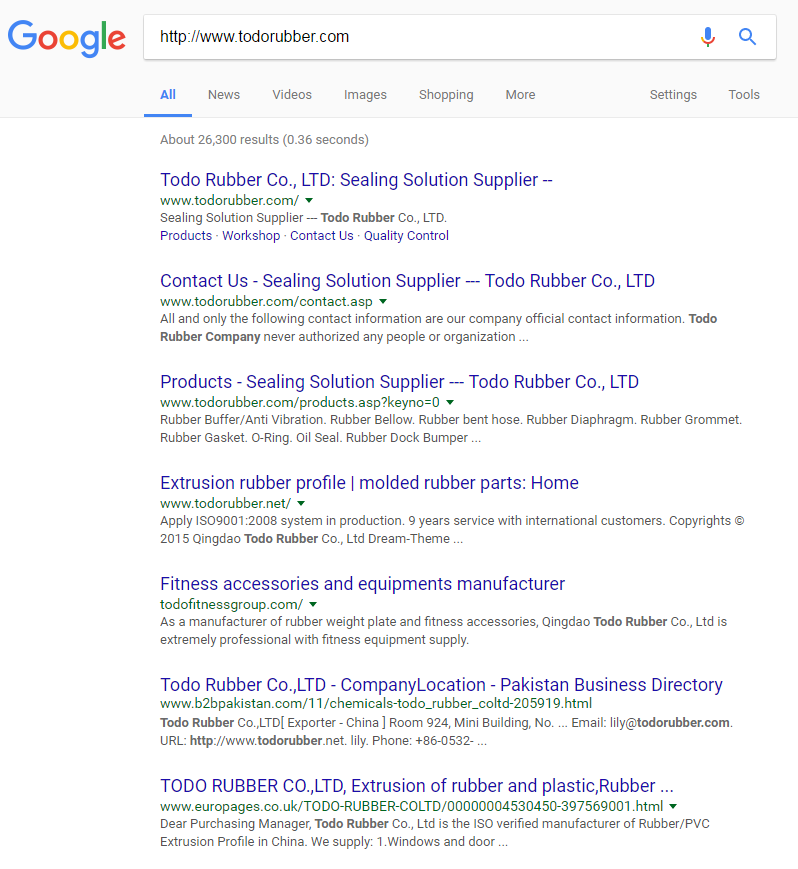
Task: Open the Shopping tab
Action: click(x=446, y=95)
